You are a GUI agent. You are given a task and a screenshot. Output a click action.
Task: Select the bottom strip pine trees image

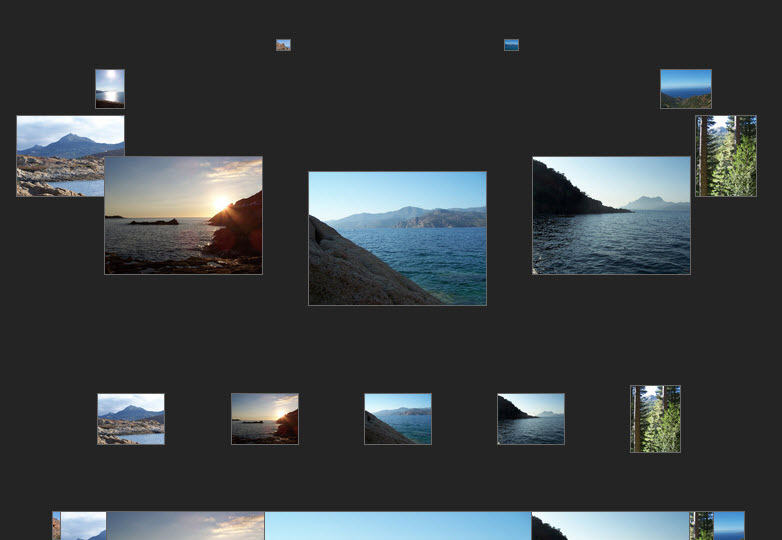tap(702, 526)
